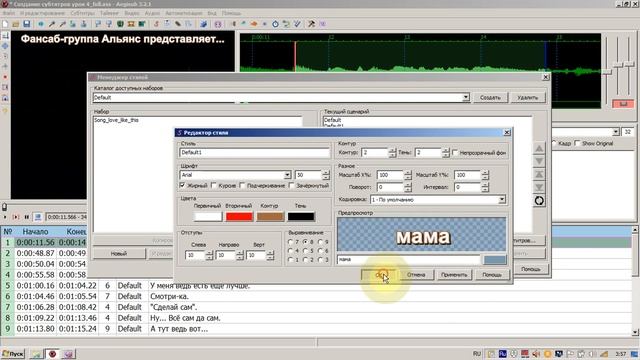Click the spell checker checkmark icon

point(298,24)
